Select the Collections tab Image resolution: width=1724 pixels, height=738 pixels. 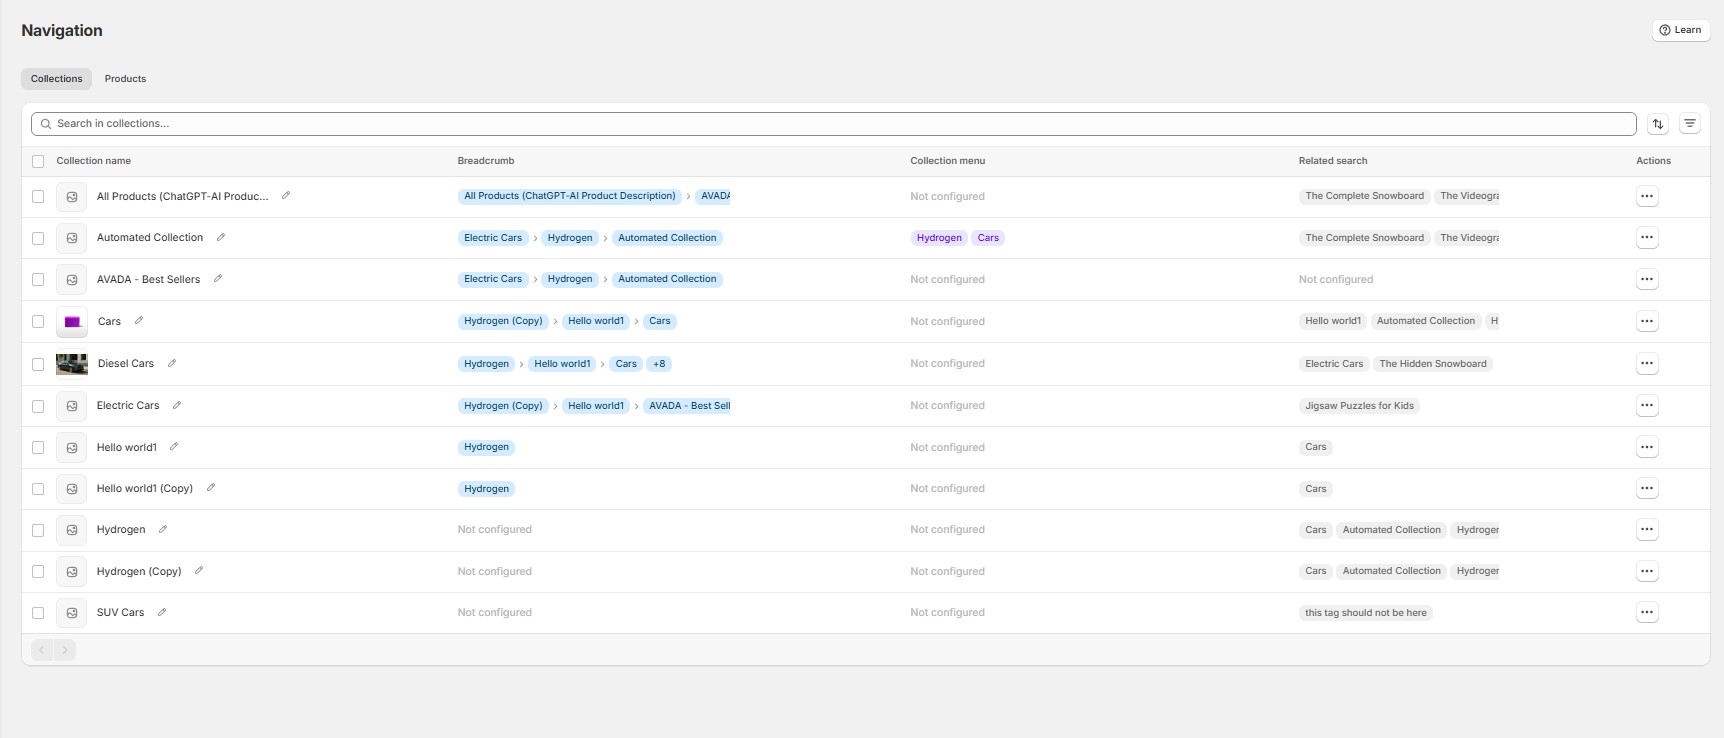point(56,79)
